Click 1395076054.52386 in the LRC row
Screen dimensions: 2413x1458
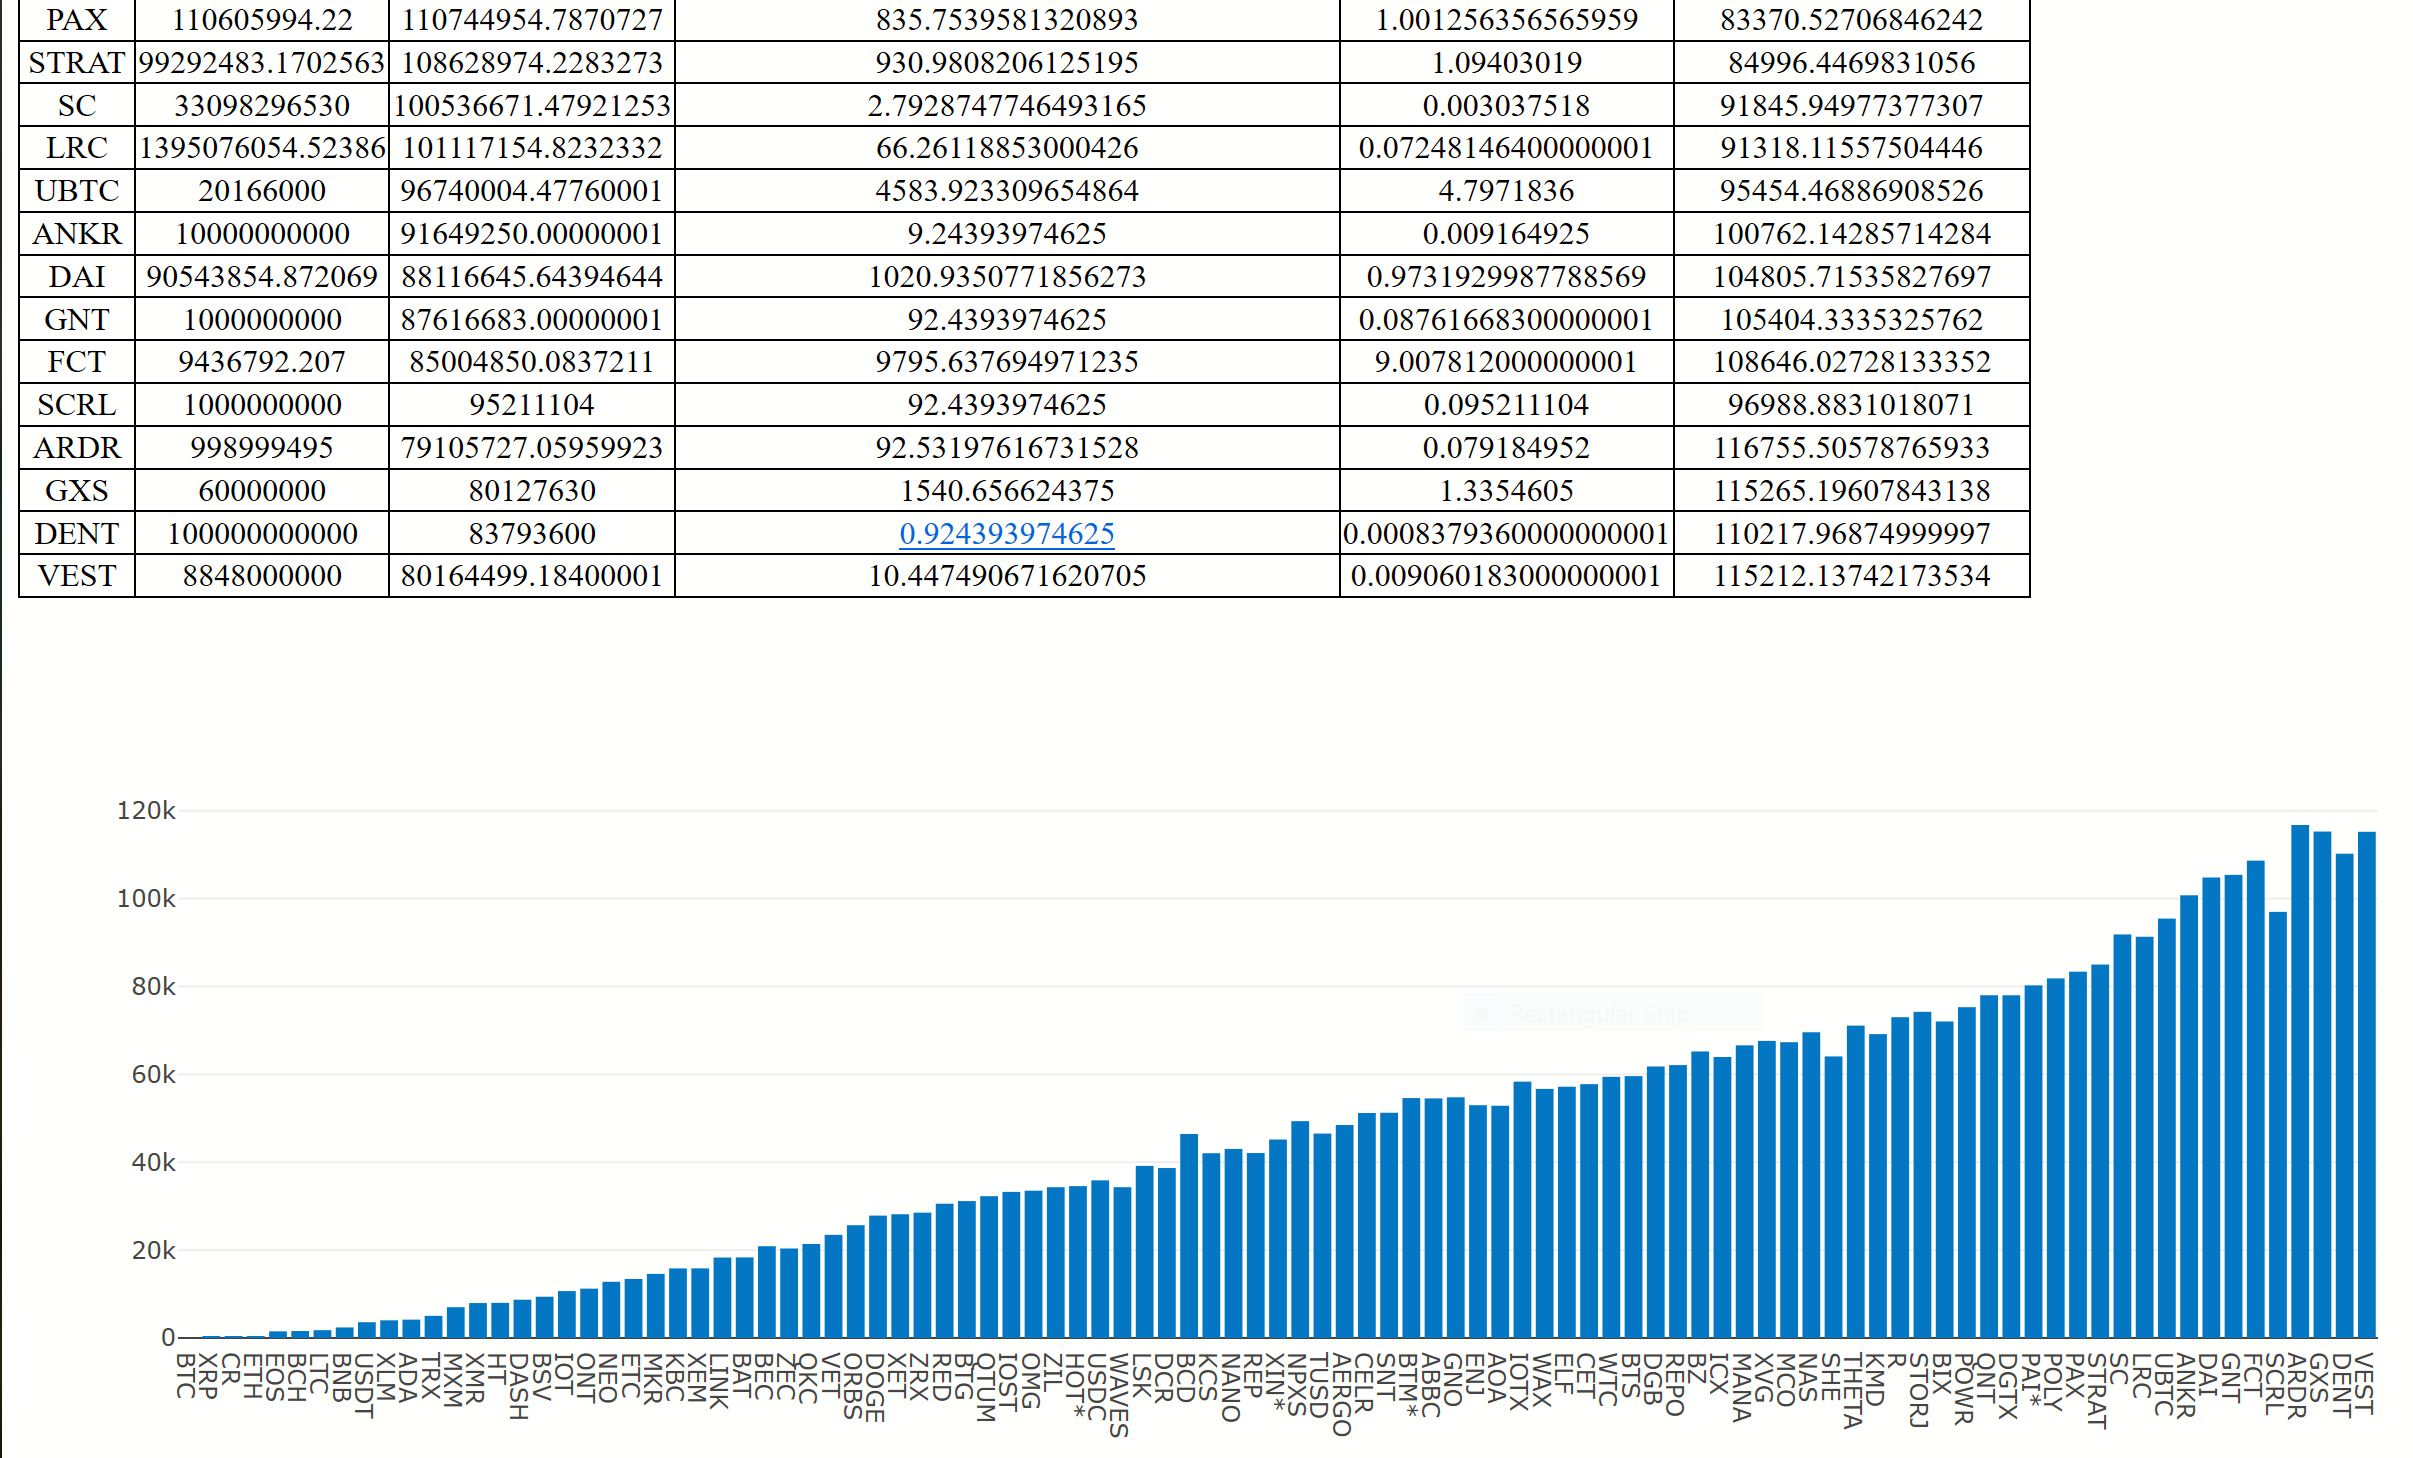pos(262,148)
